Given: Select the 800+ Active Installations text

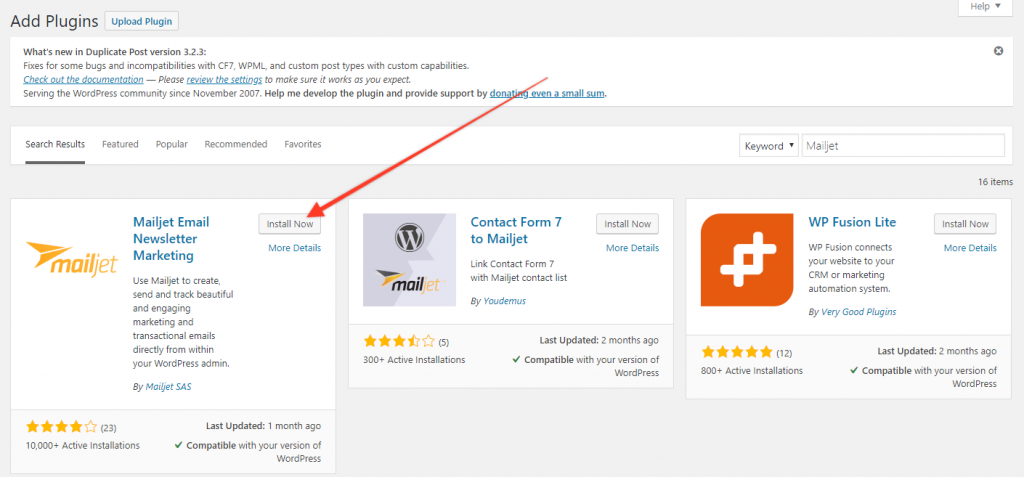Looking at the screenshot, I should tap(752, 370).
